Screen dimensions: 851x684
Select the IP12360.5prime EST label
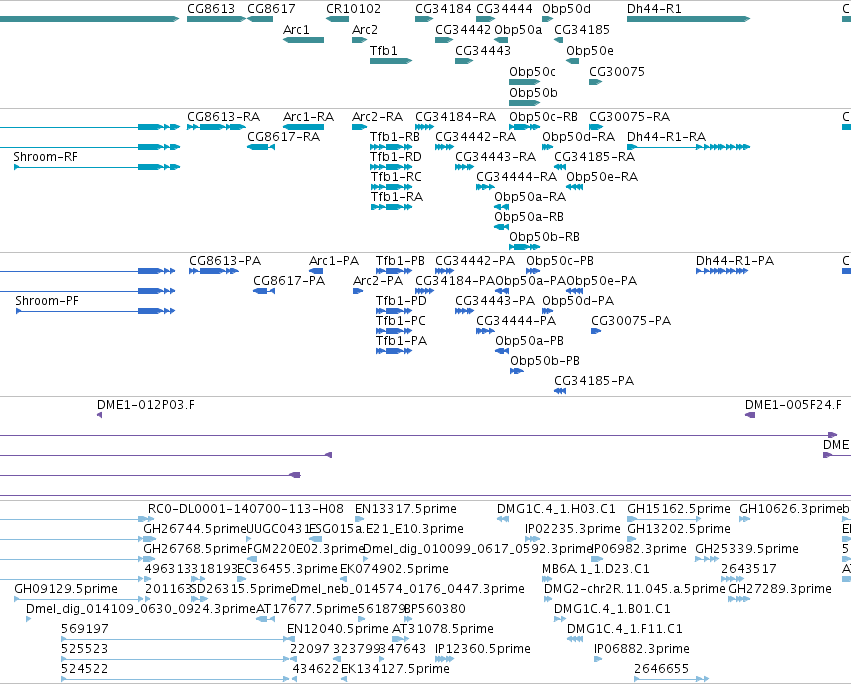(482, 649)
